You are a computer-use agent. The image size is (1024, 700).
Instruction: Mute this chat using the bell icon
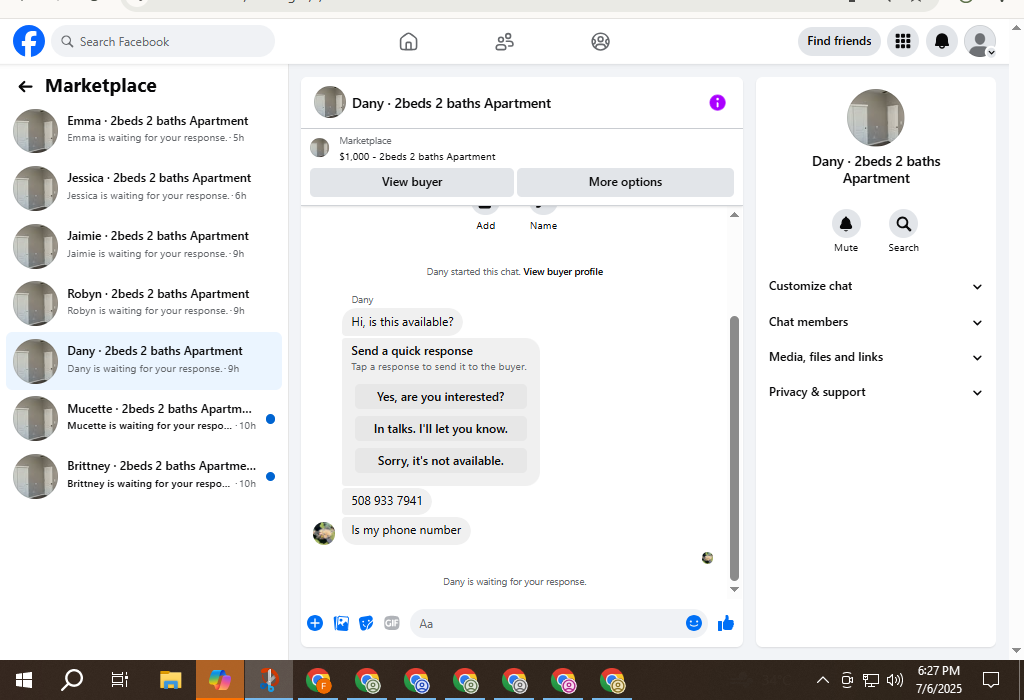[846, 224]
